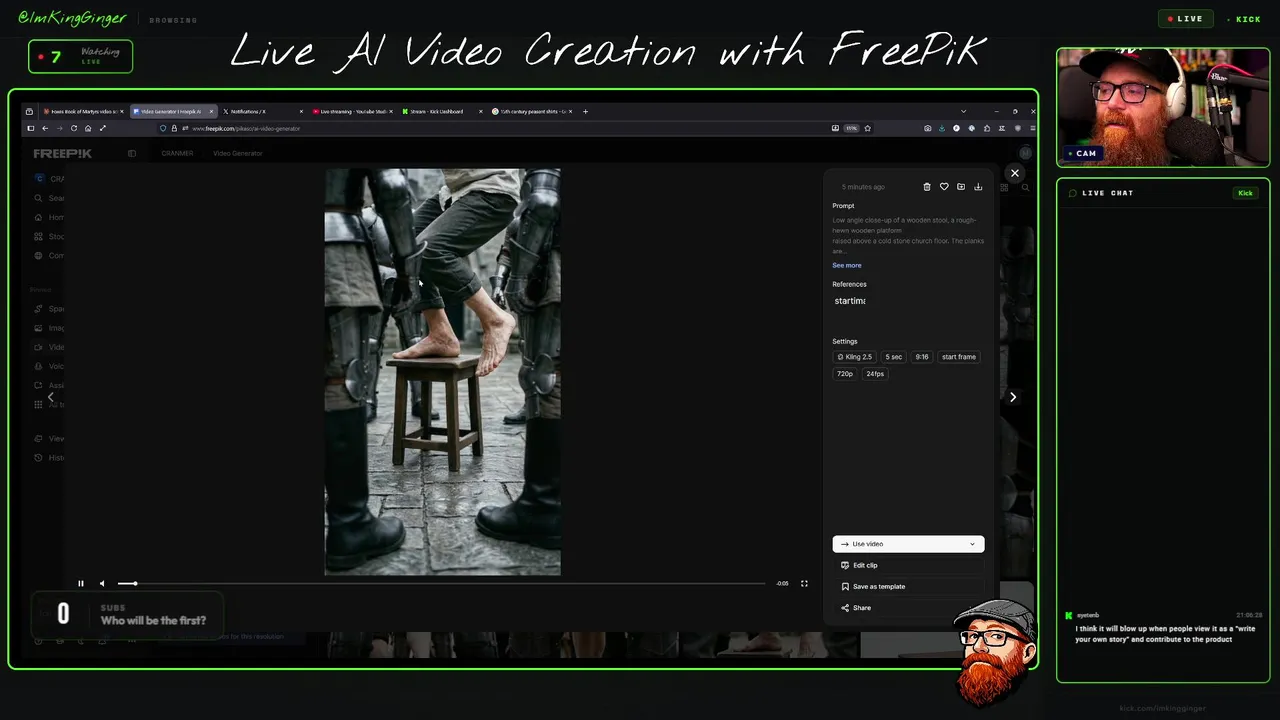
Task: Download the generated video
Action: coord(978,187)
